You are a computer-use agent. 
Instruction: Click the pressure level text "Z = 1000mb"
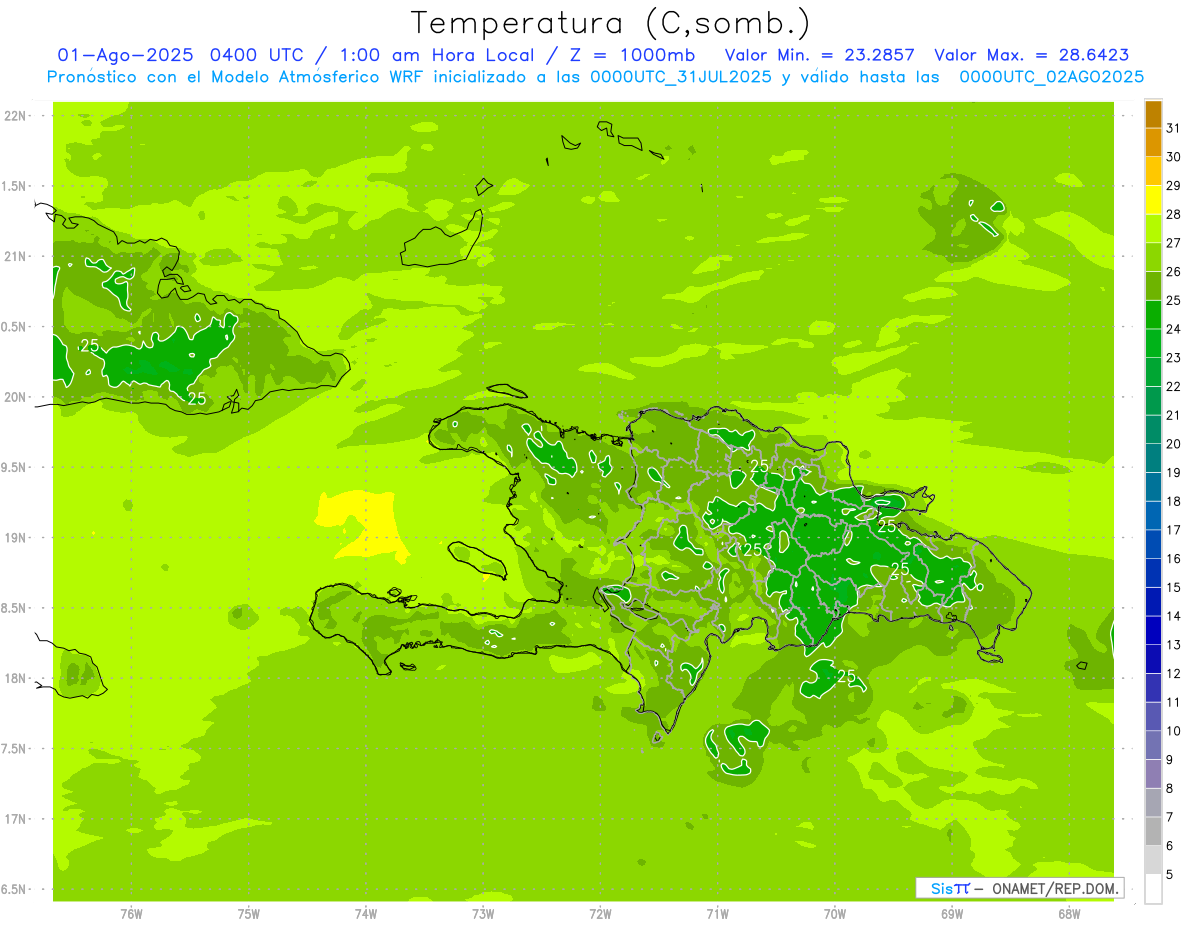coord(631,55)
